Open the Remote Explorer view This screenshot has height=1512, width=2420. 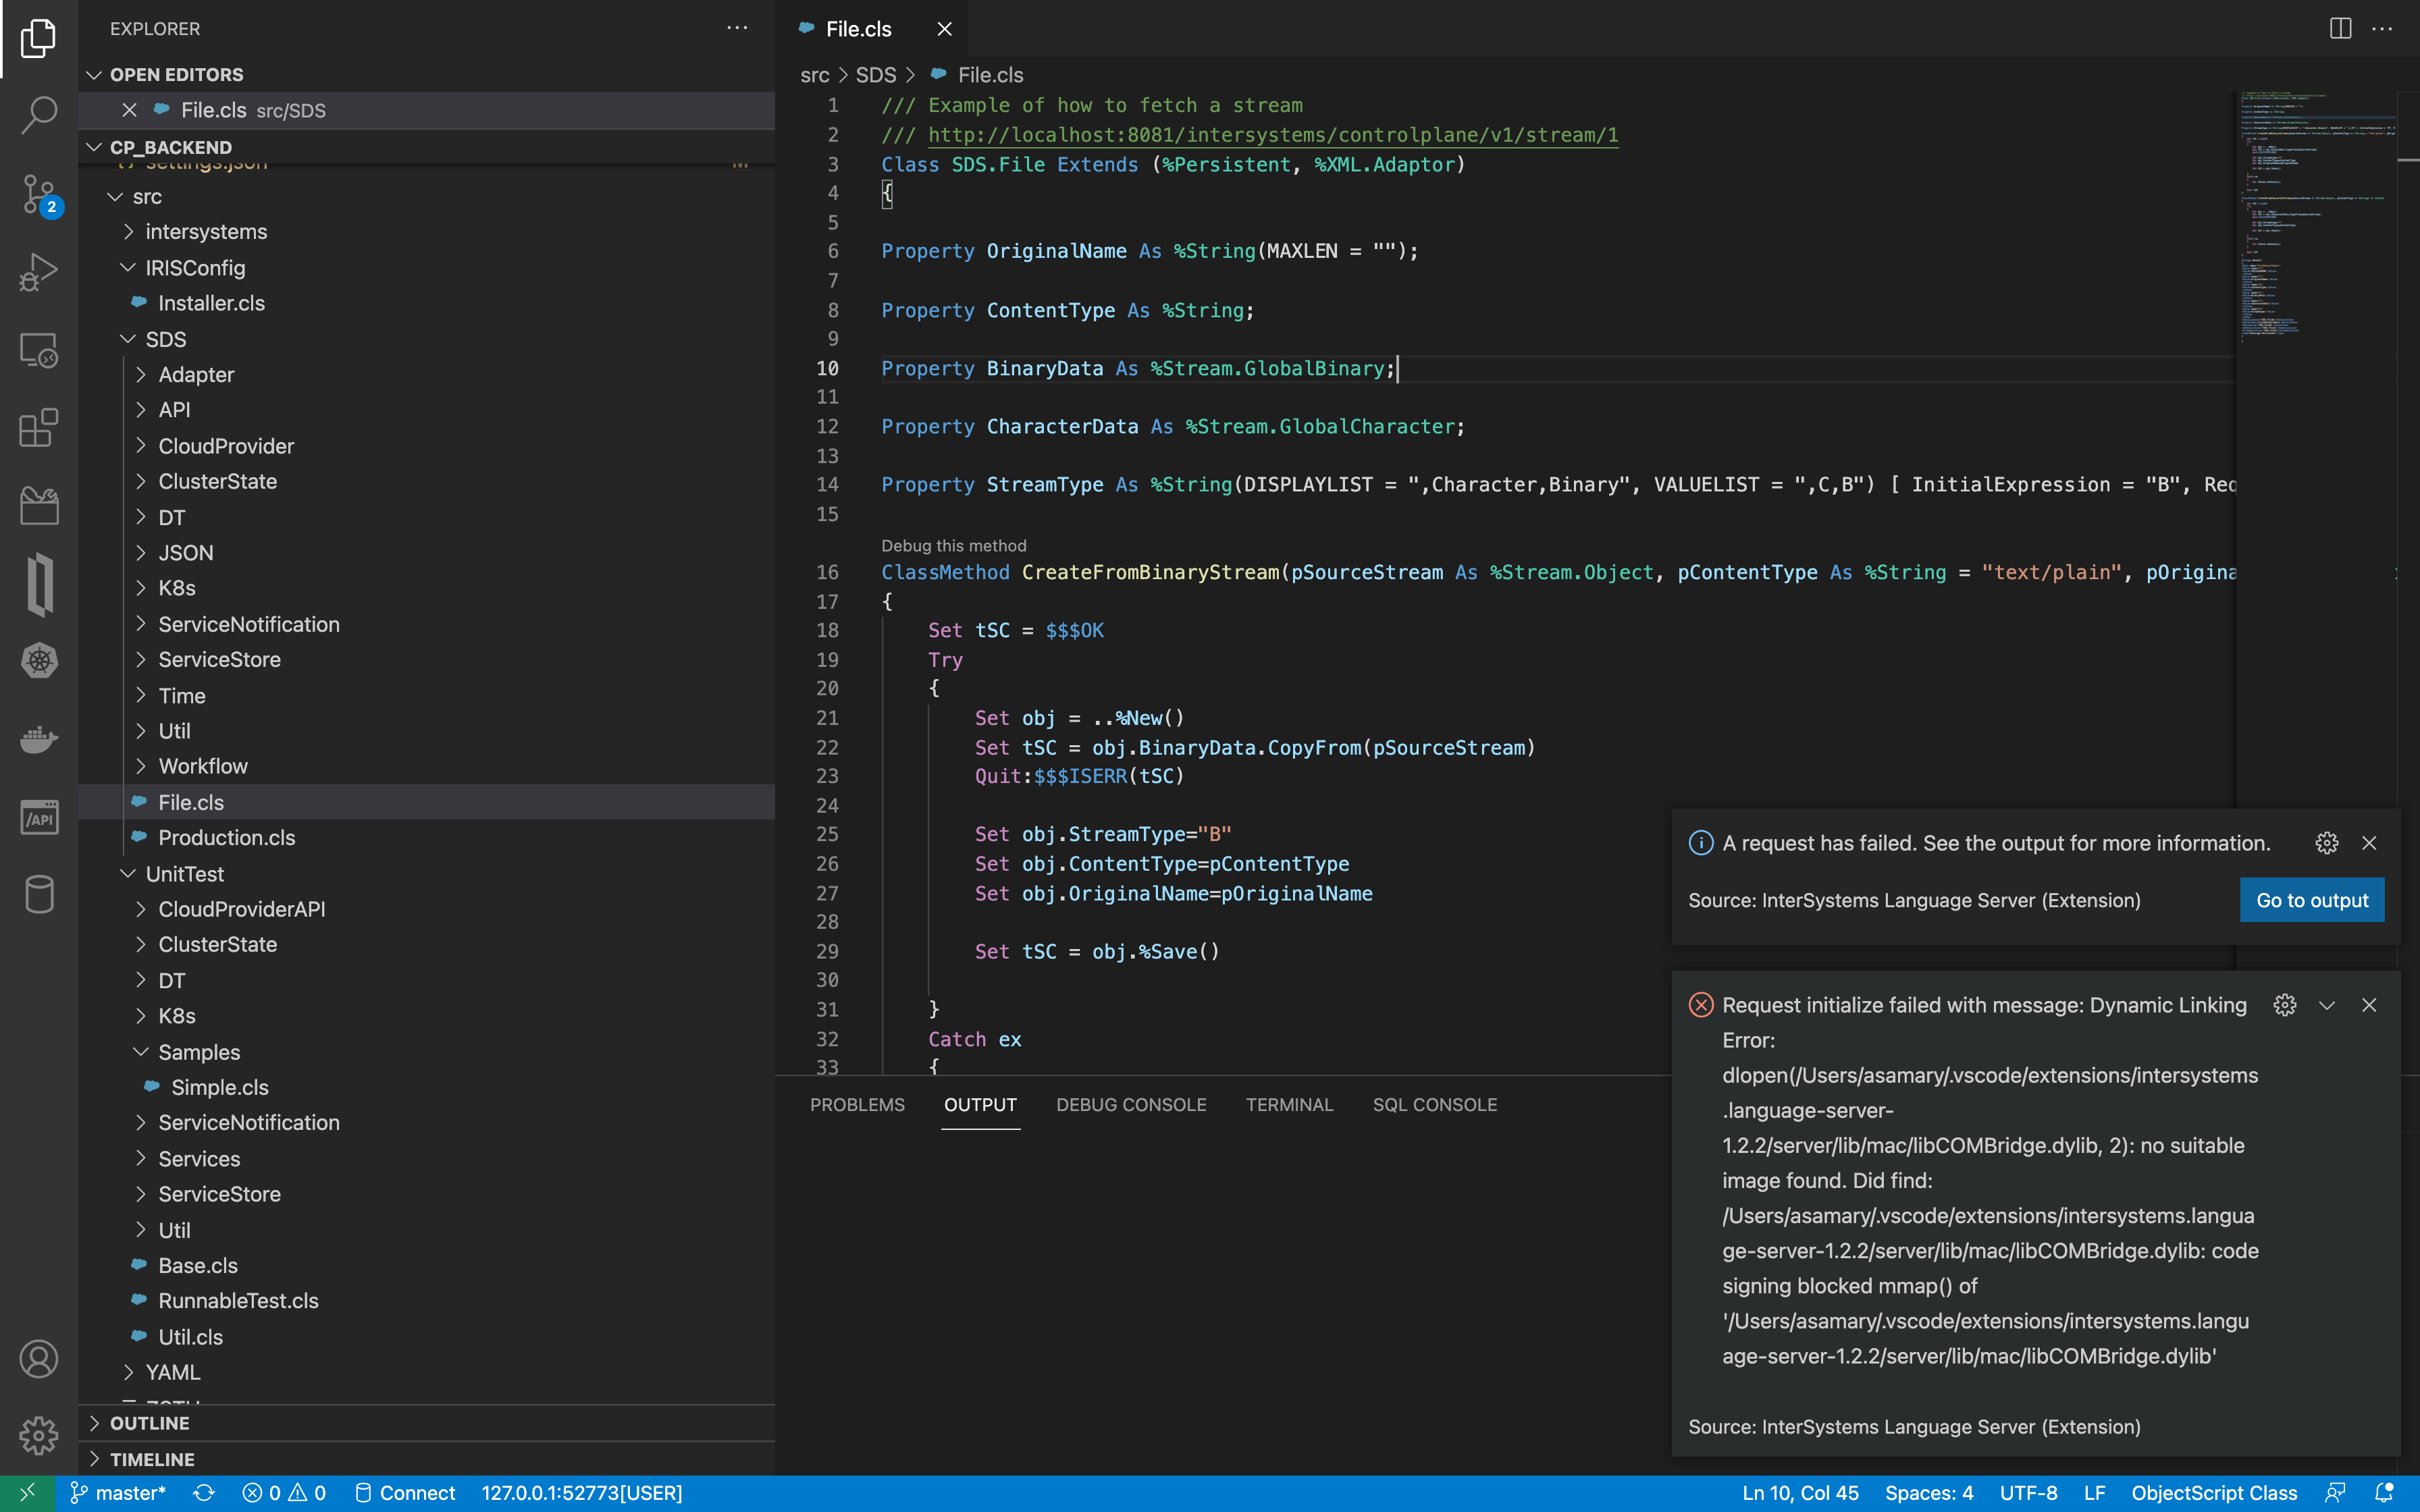(x=38, y=349)
